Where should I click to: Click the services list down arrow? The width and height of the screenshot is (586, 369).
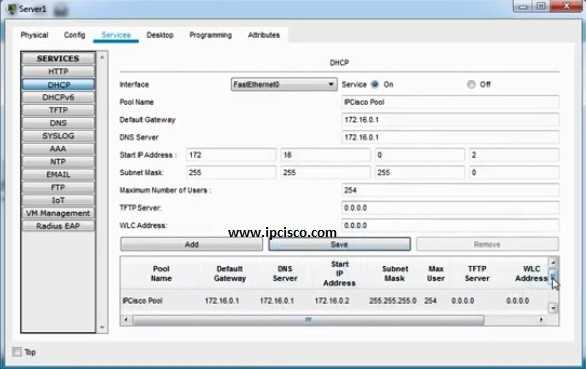point(102,328)
